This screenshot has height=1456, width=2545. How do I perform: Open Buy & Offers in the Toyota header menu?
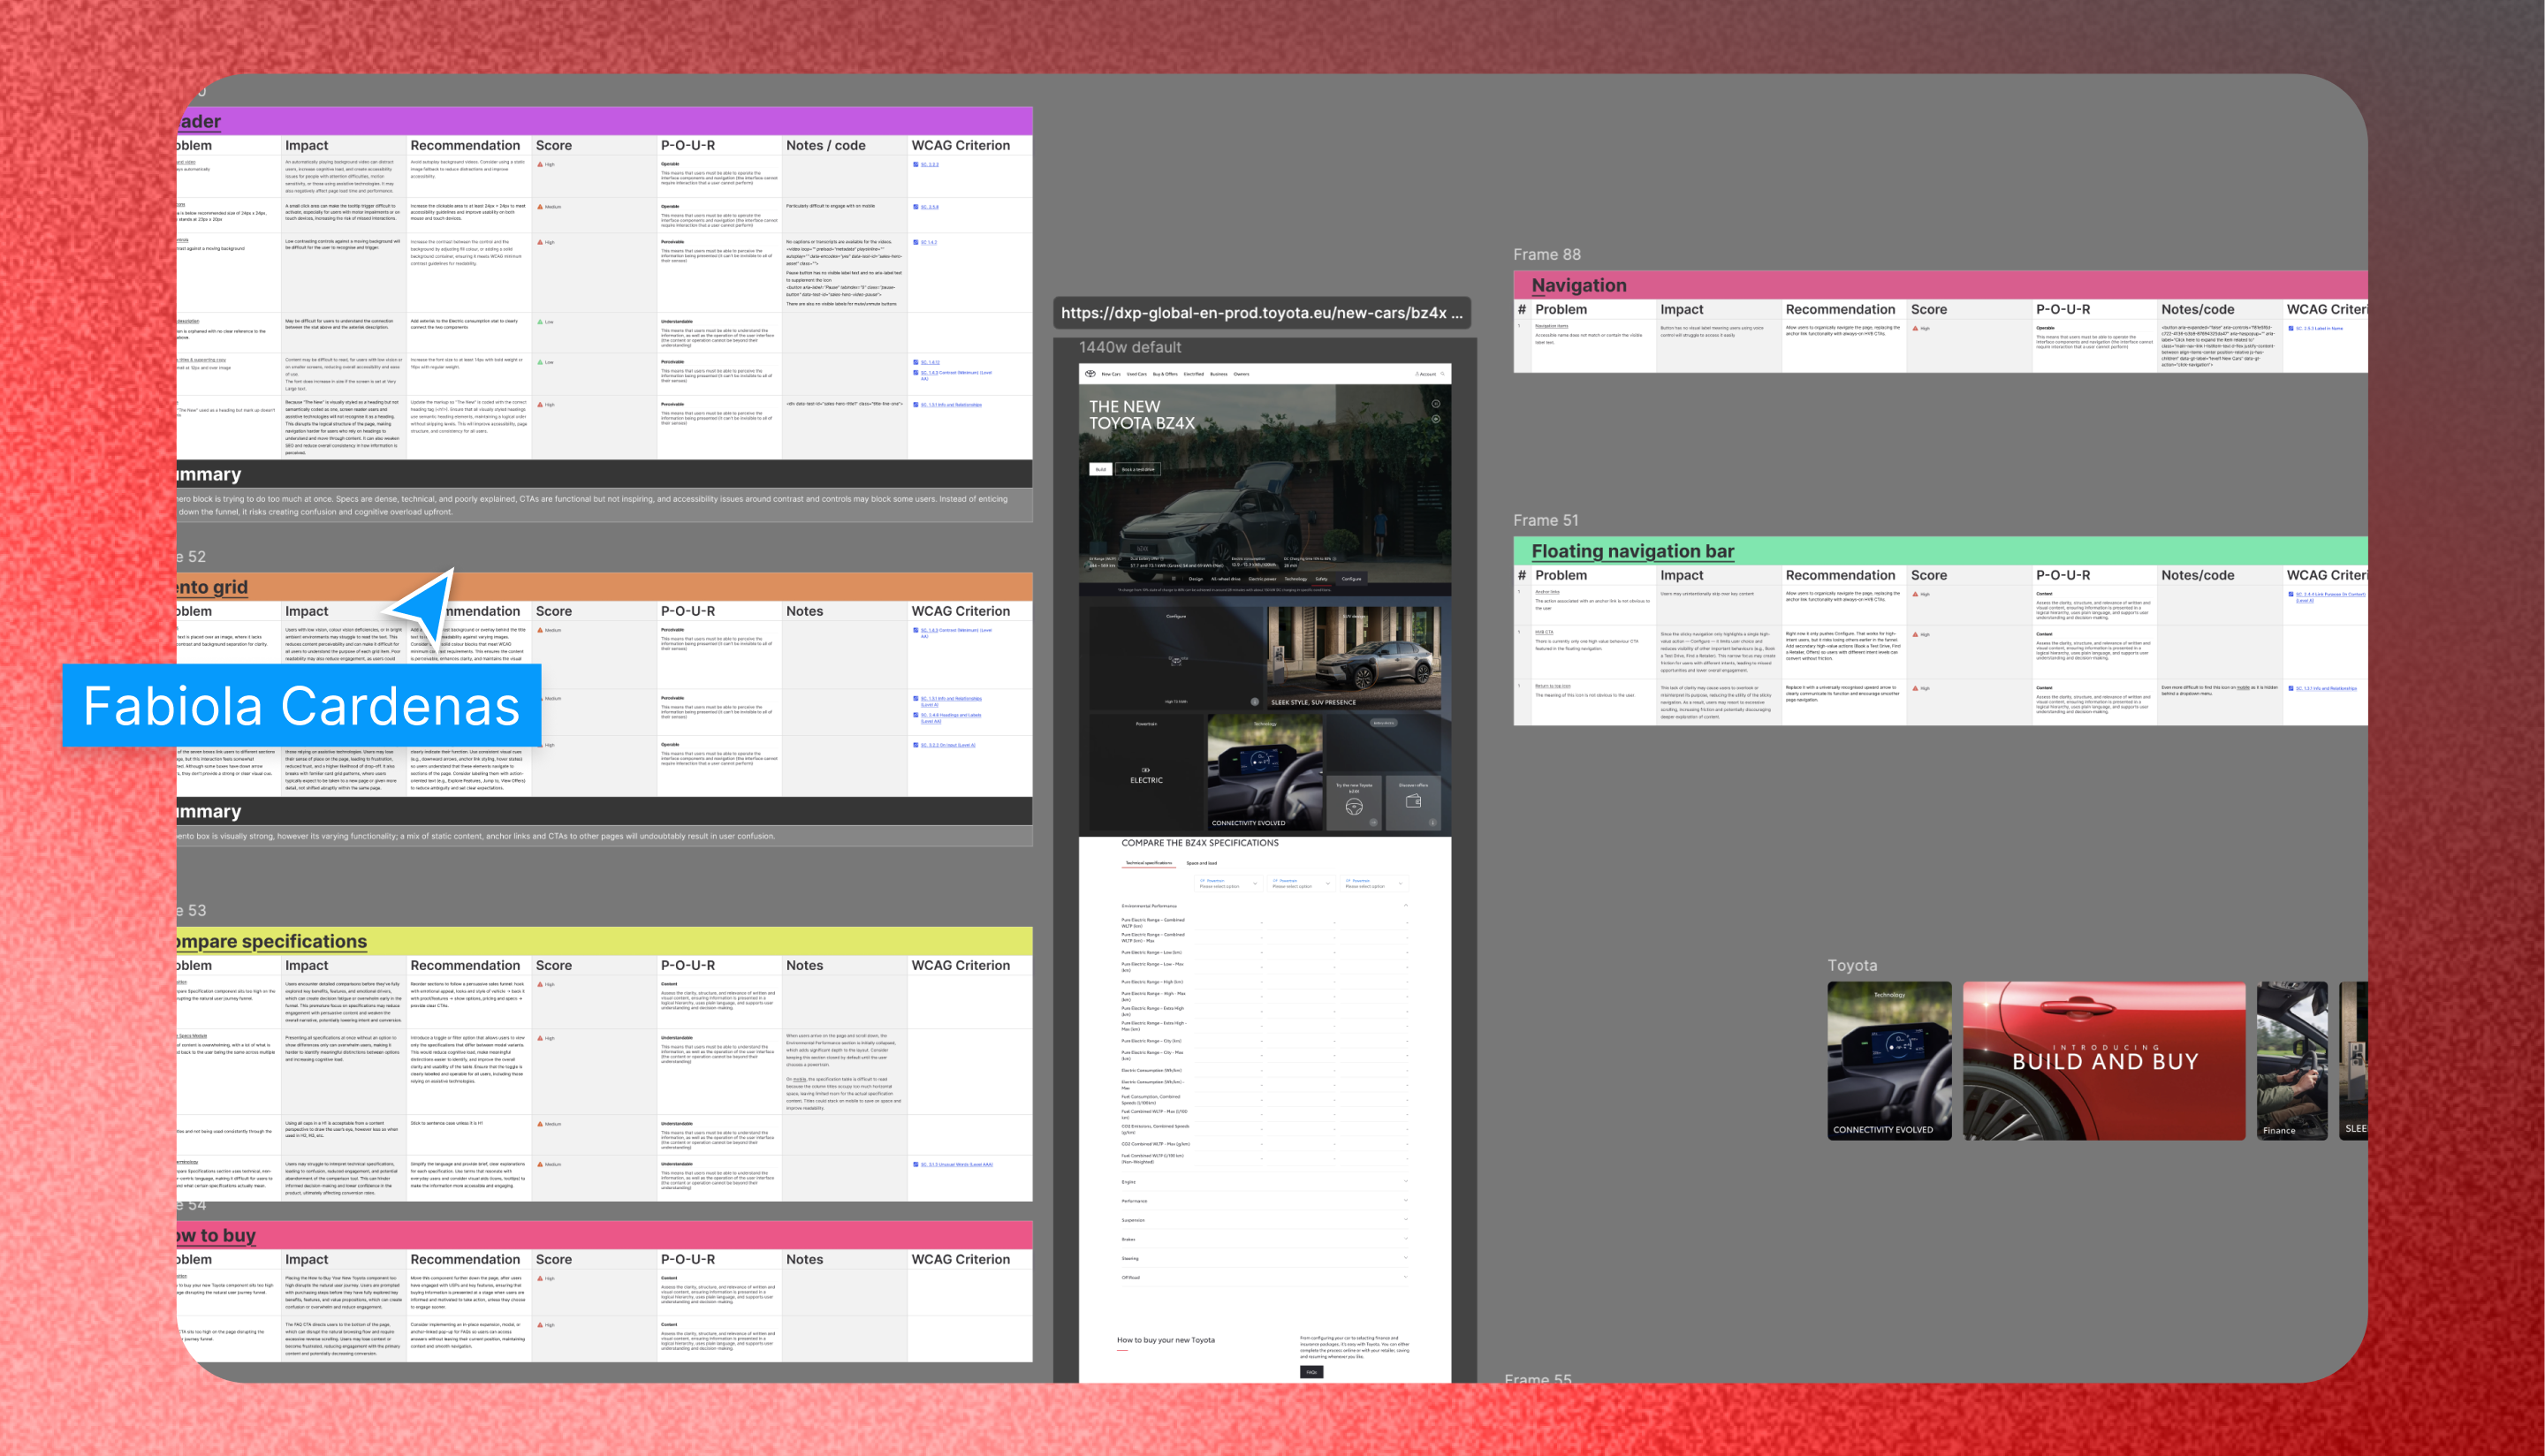(1165, 374)
